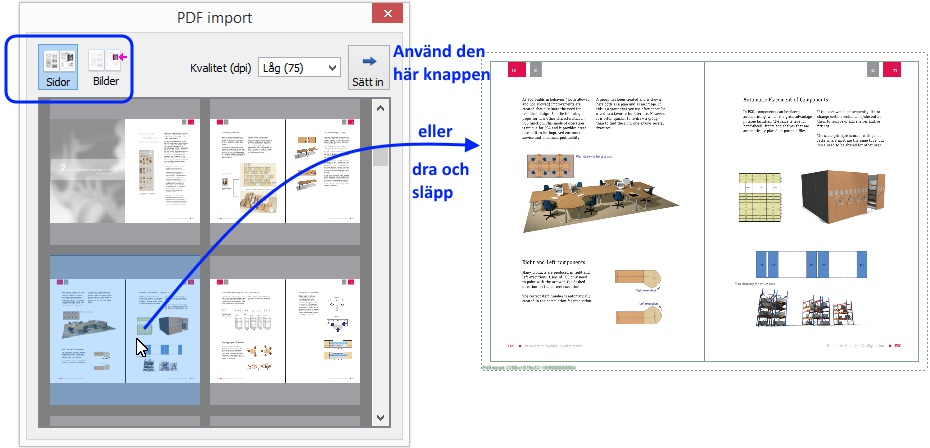Select the first page spread thumbnail

click(x=125, y=170)
